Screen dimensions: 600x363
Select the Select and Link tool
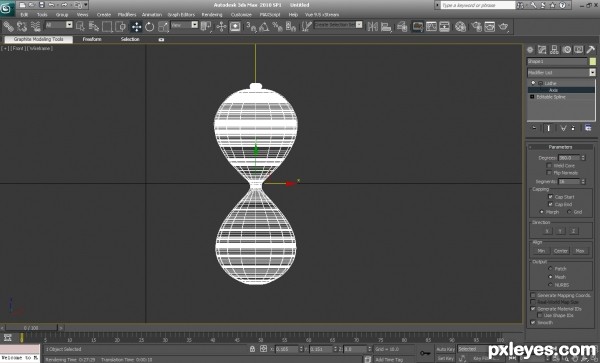click(8, 26)
